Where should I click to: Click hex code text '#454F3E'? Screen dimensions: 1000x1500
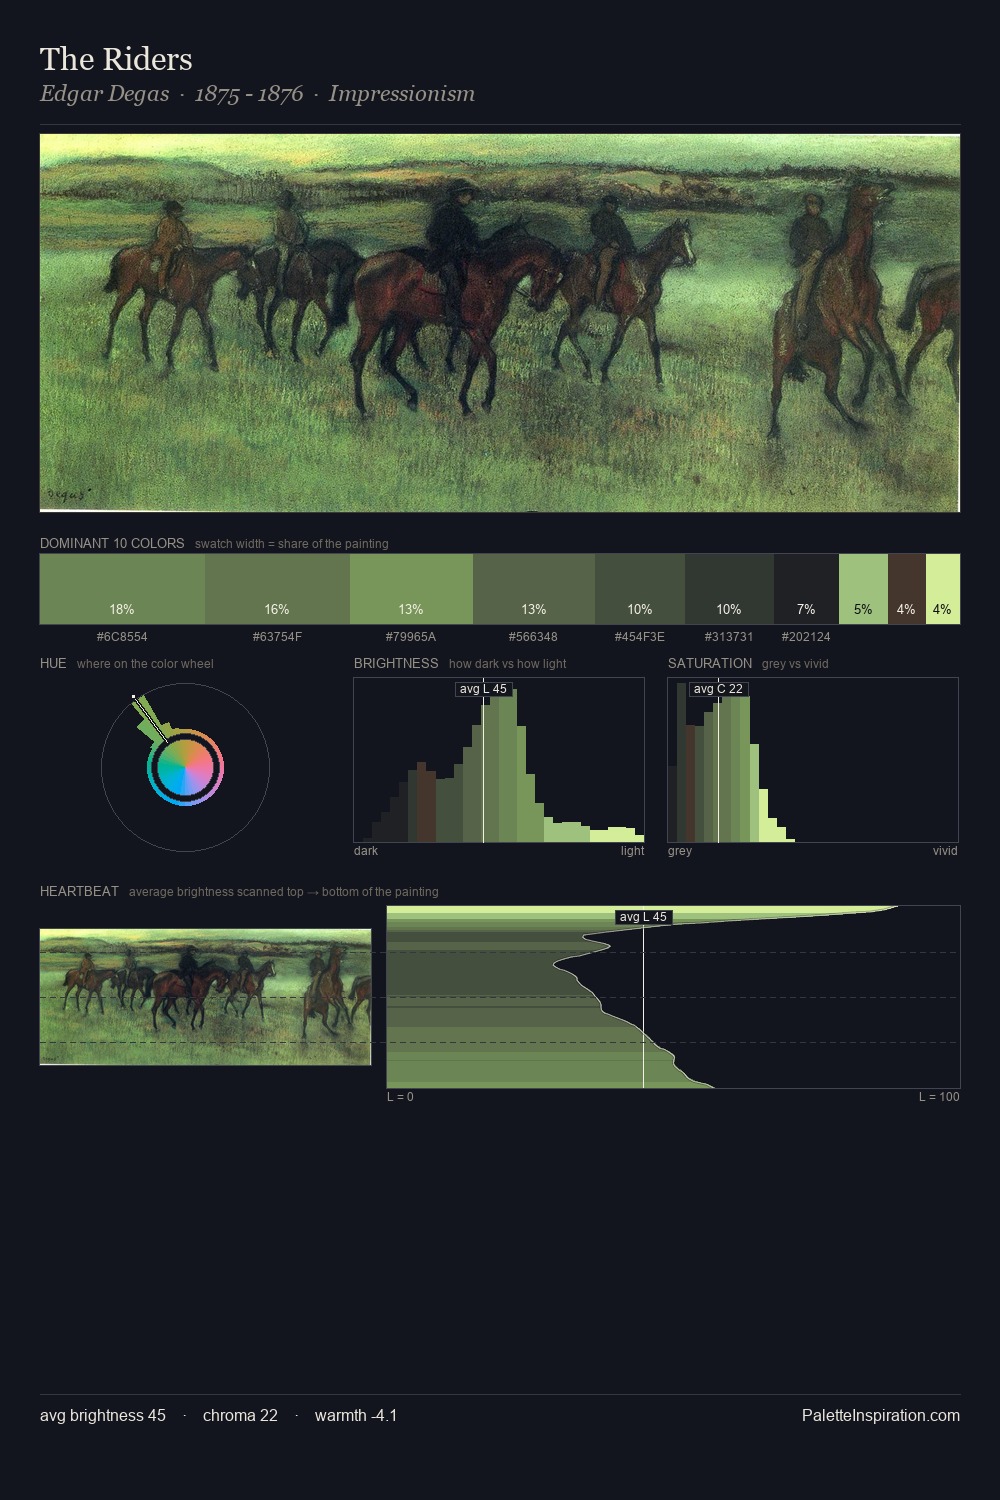click(x=640, y=637)
